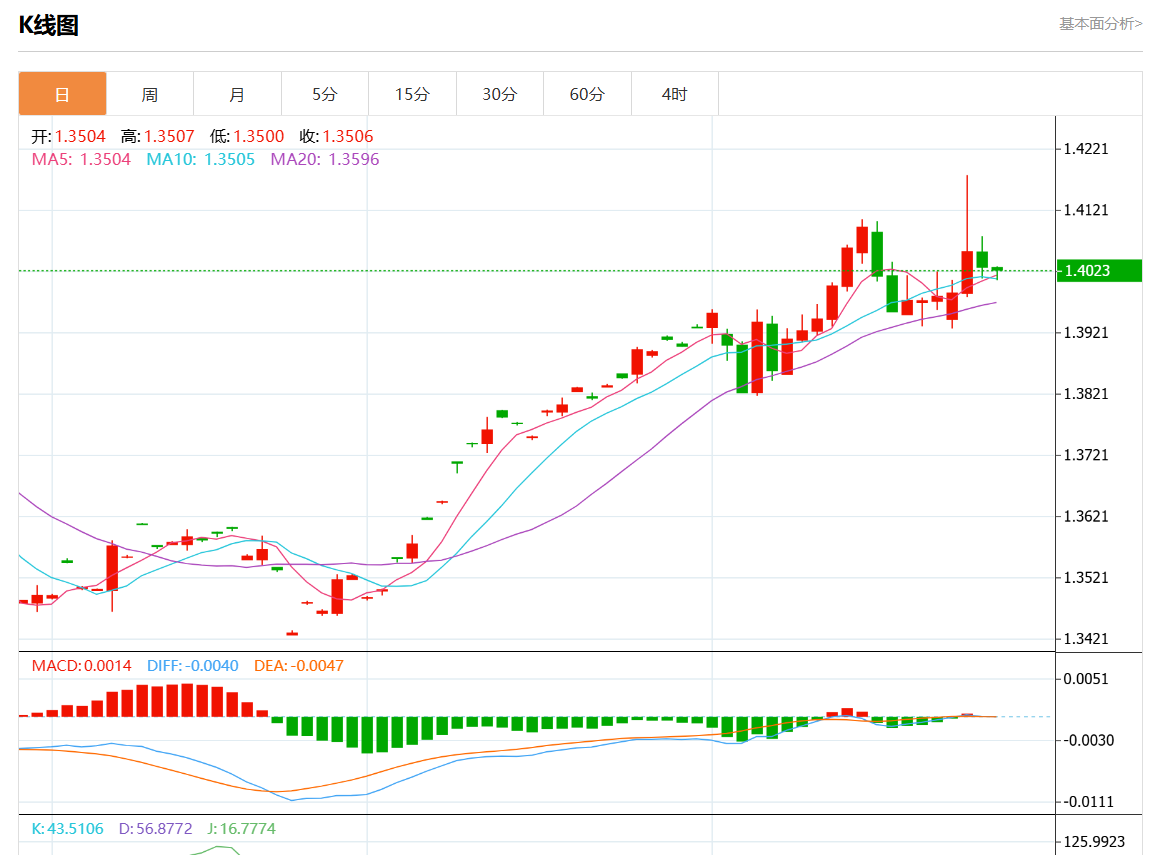Click the 1.3521 price axis label
1156x855 pixels.
tap(1086, 577)
